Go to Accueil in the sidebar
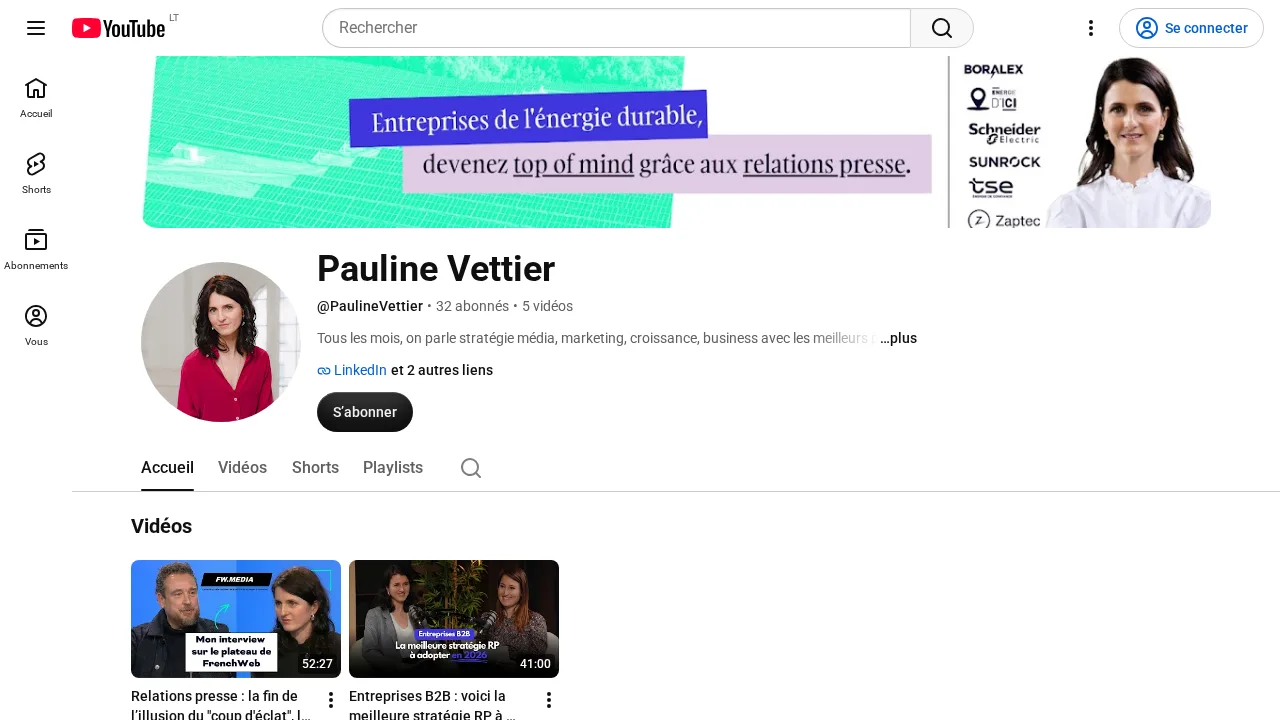The image size is (1280, 720). tap(36, 98)
